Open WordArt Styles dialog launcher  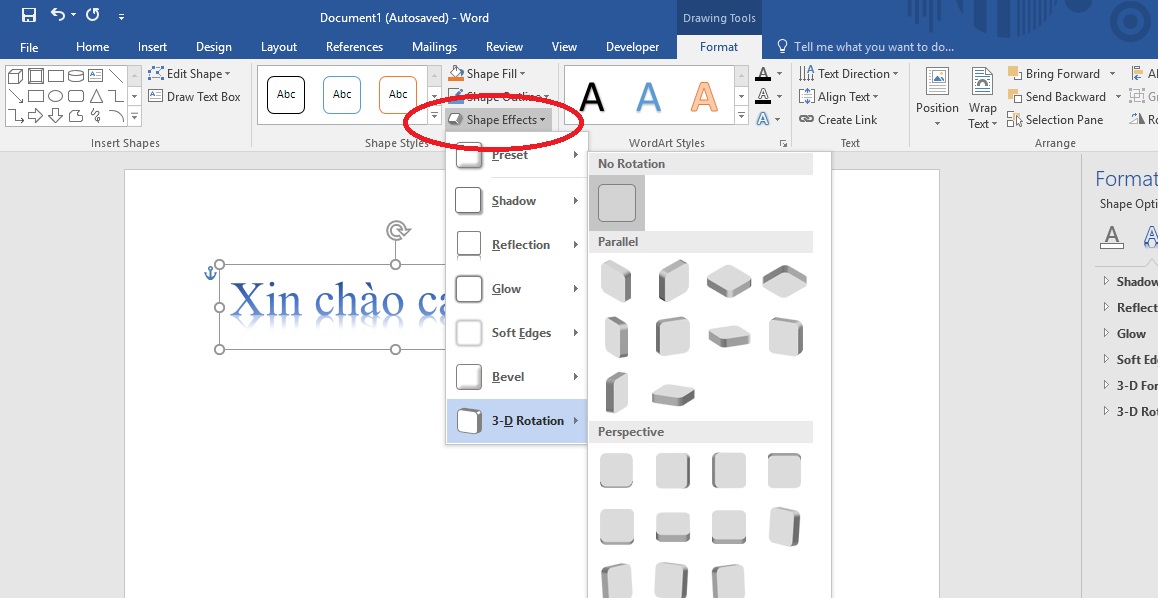tap(784, 144)
